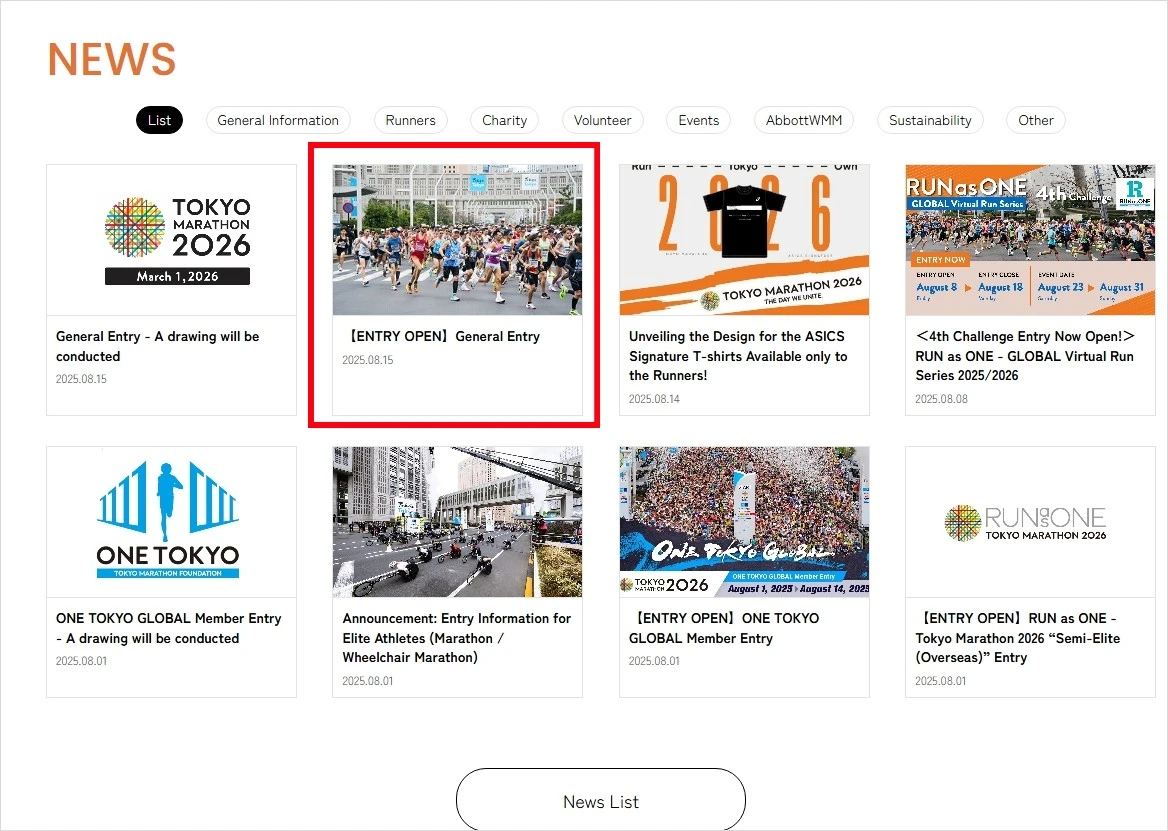
Task: Open ONE TOKYO logo thumbnail
Action: 171,521
